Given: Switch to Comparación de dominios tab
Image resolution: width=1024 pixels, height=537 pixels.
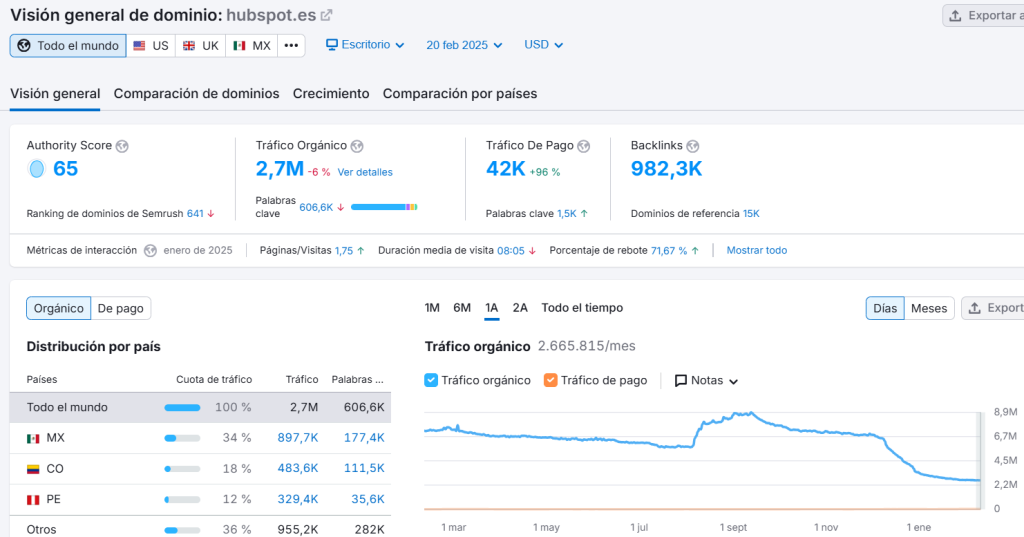Looking at the screenshot, I should point(196,93).
